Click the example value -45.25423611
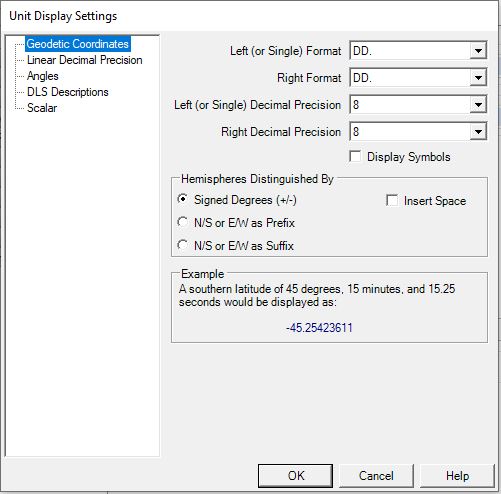Screen dimensions: 501x494 319,328
